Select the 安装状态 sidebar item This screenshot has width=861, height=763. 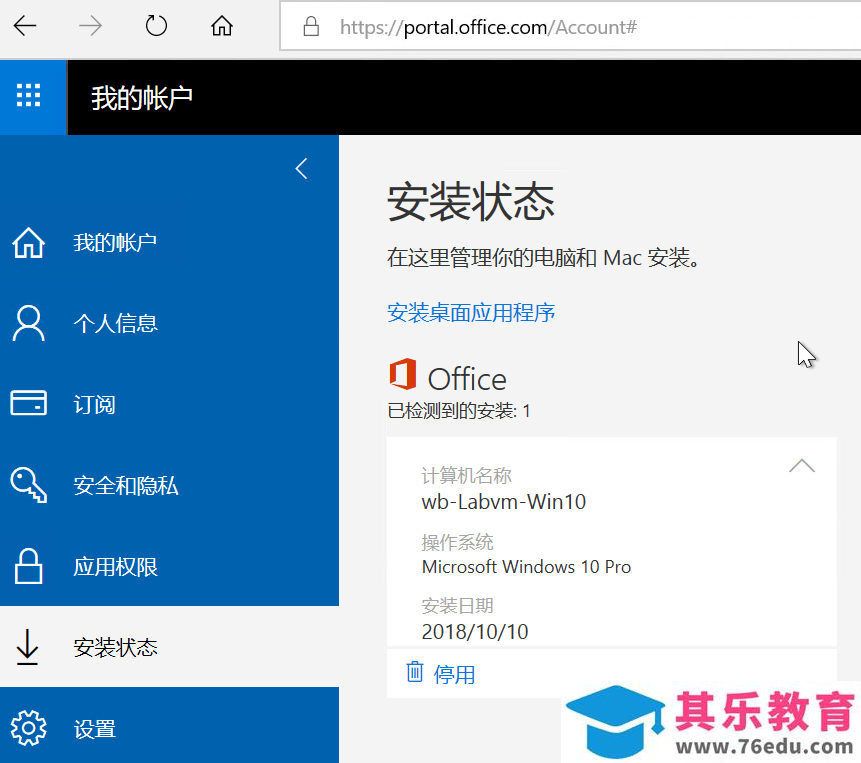[x=169, y=647]
